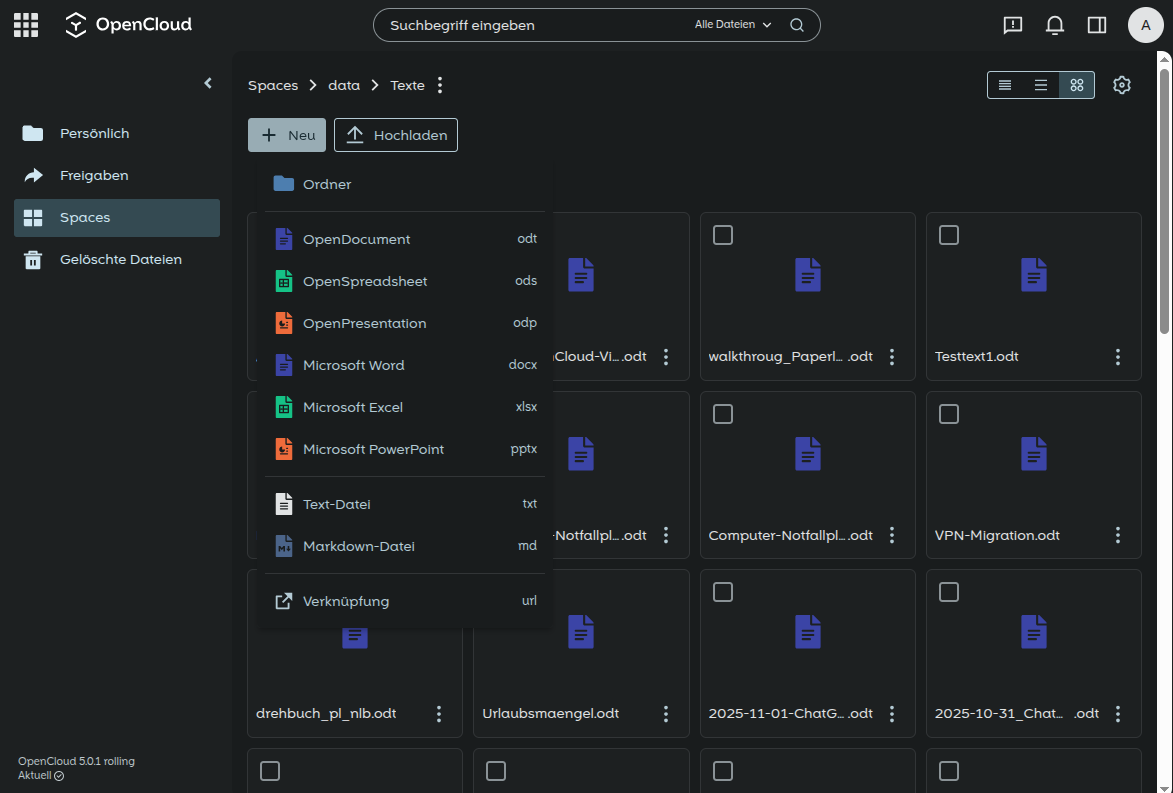Go to Freigaben in sidebar
This screenshot has height=793, width=1173.
[x=117, y=175]
